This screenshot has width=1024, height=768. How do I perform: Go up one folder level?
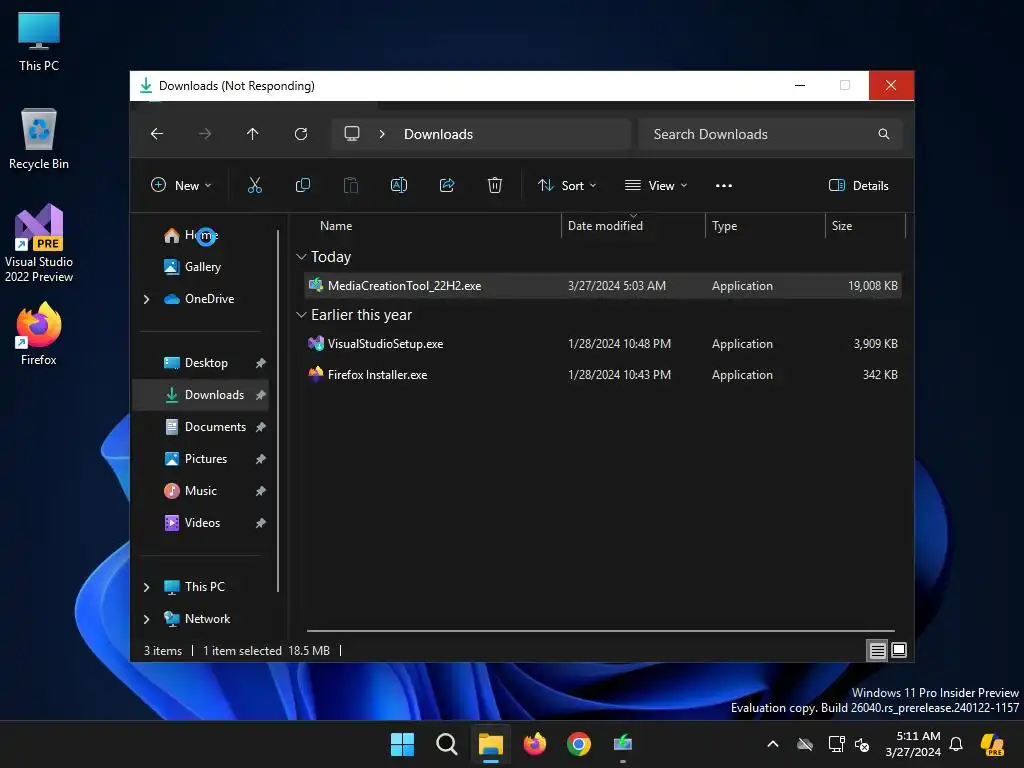tap(253, 134)
